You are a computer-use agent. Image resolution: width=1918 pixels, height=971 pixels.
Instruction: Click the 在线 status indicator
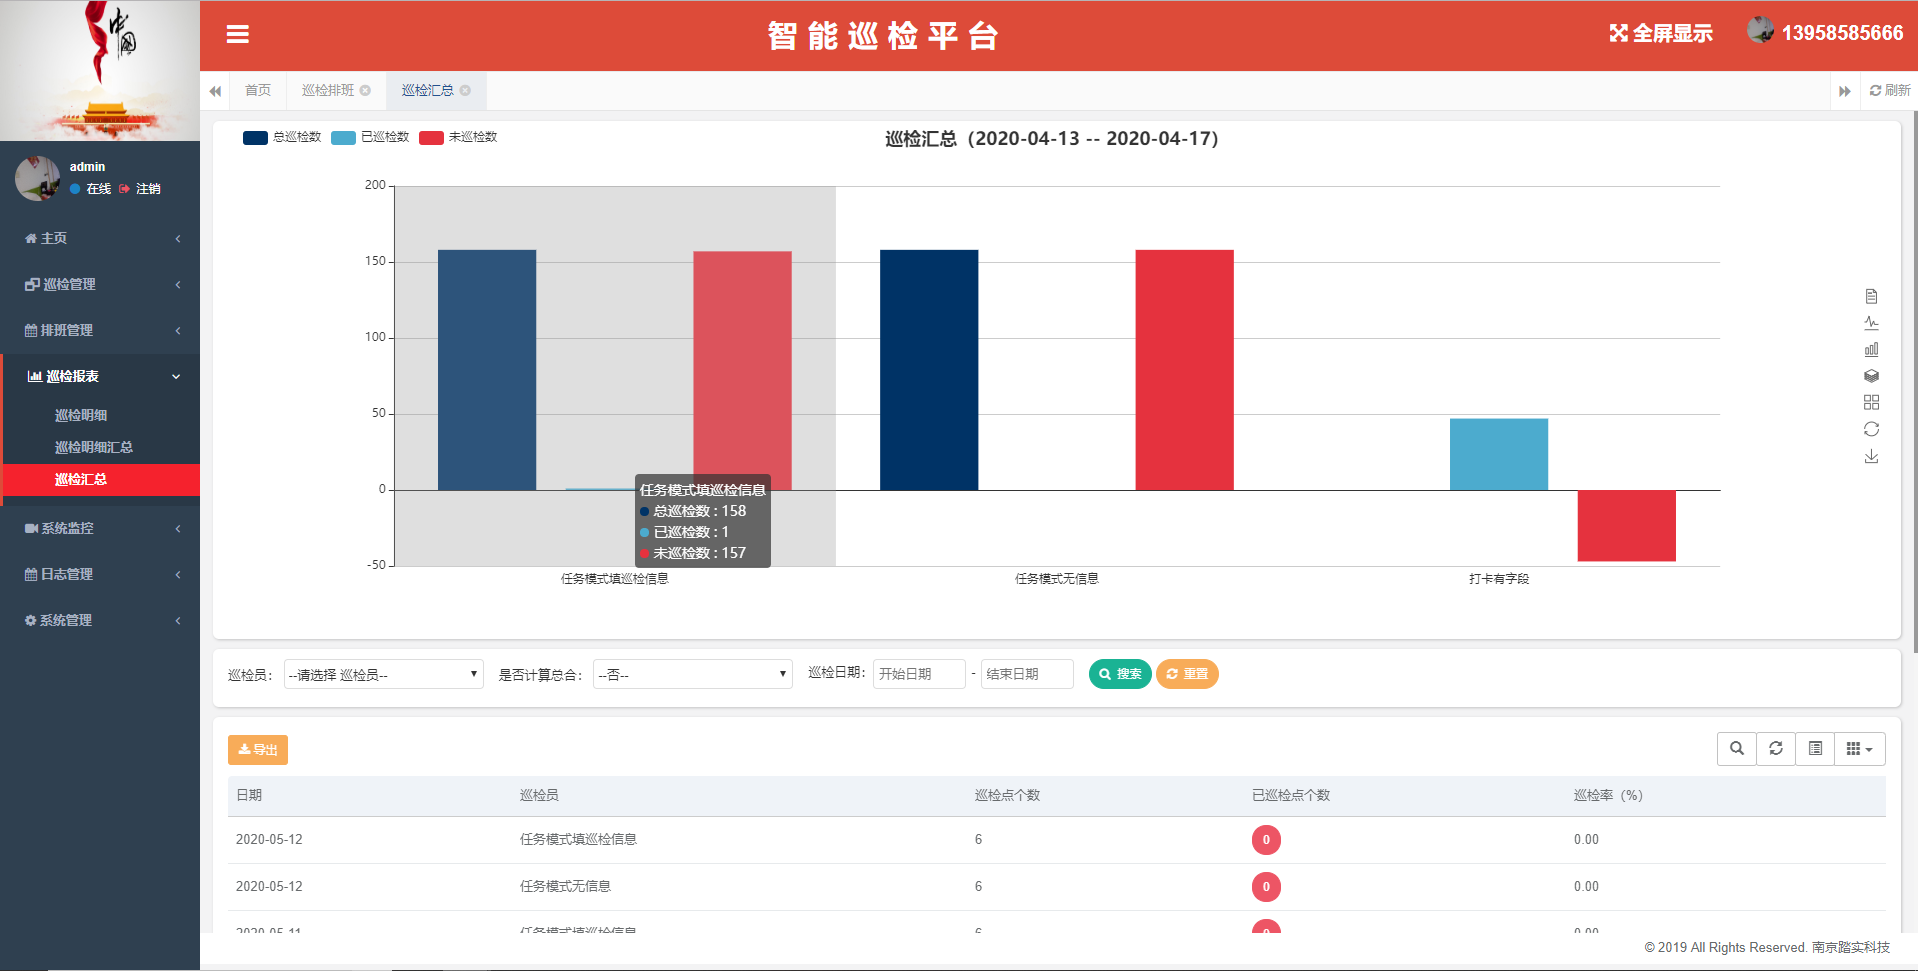(x=90, y=188)
